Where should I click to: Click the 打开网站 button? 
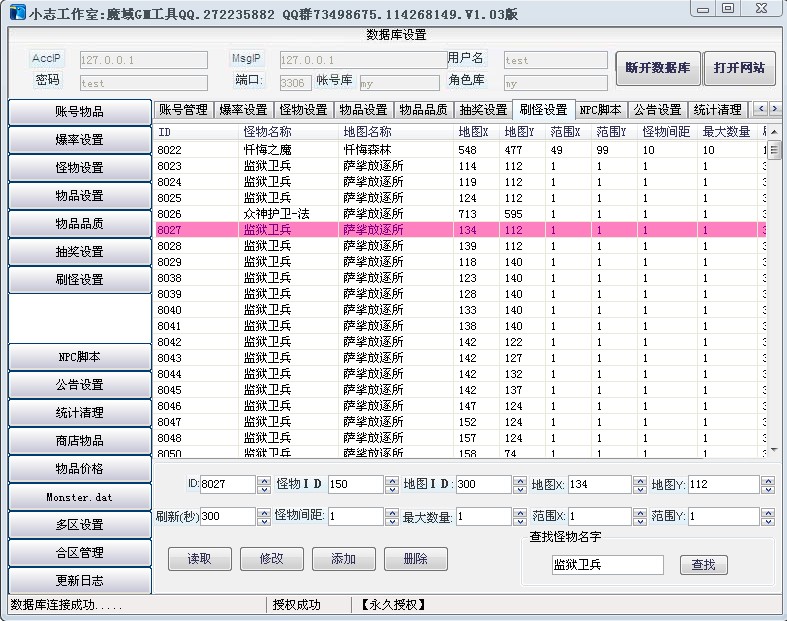click(x=739, y=69)
